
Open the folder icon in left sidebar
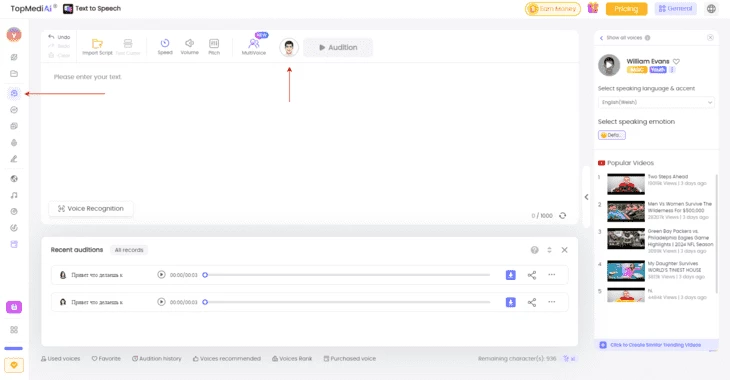click(x=14, y=74)
